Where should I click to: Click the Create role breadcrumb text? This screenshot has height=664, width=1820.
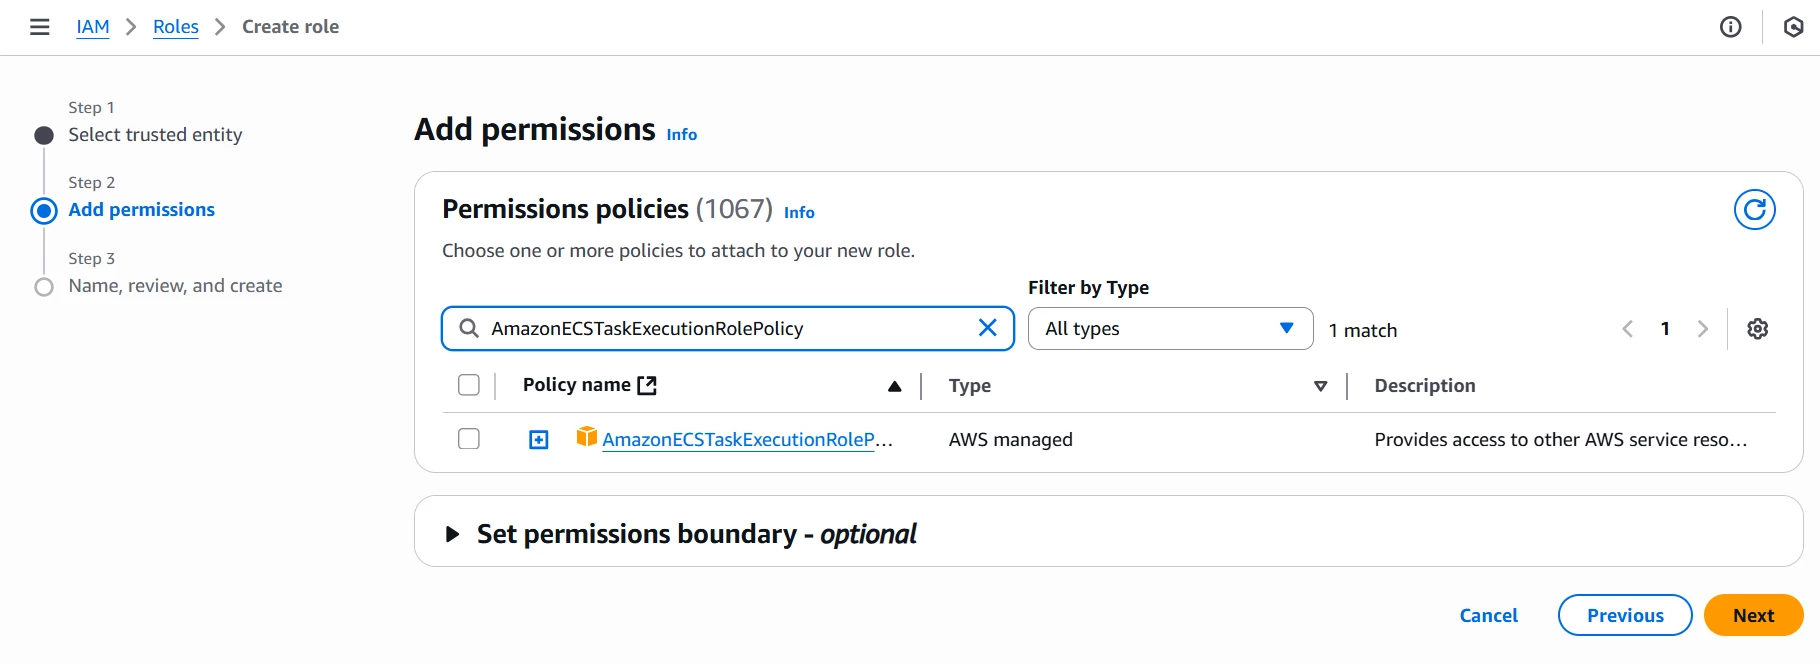click(290, 27)
